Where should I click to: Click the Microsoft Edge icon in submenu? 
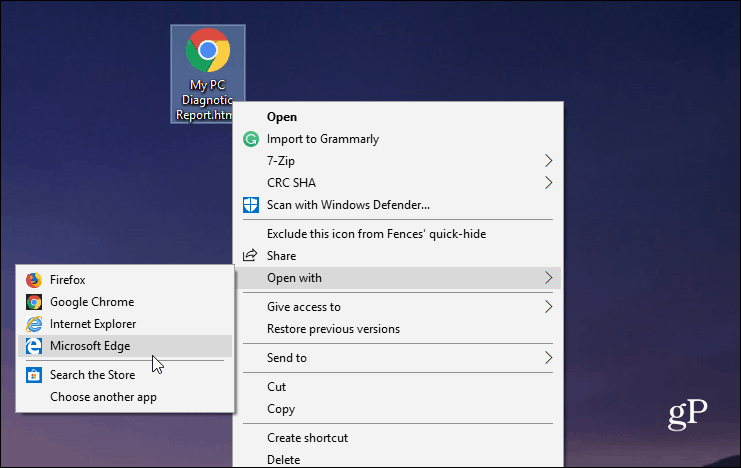(34, 346)
